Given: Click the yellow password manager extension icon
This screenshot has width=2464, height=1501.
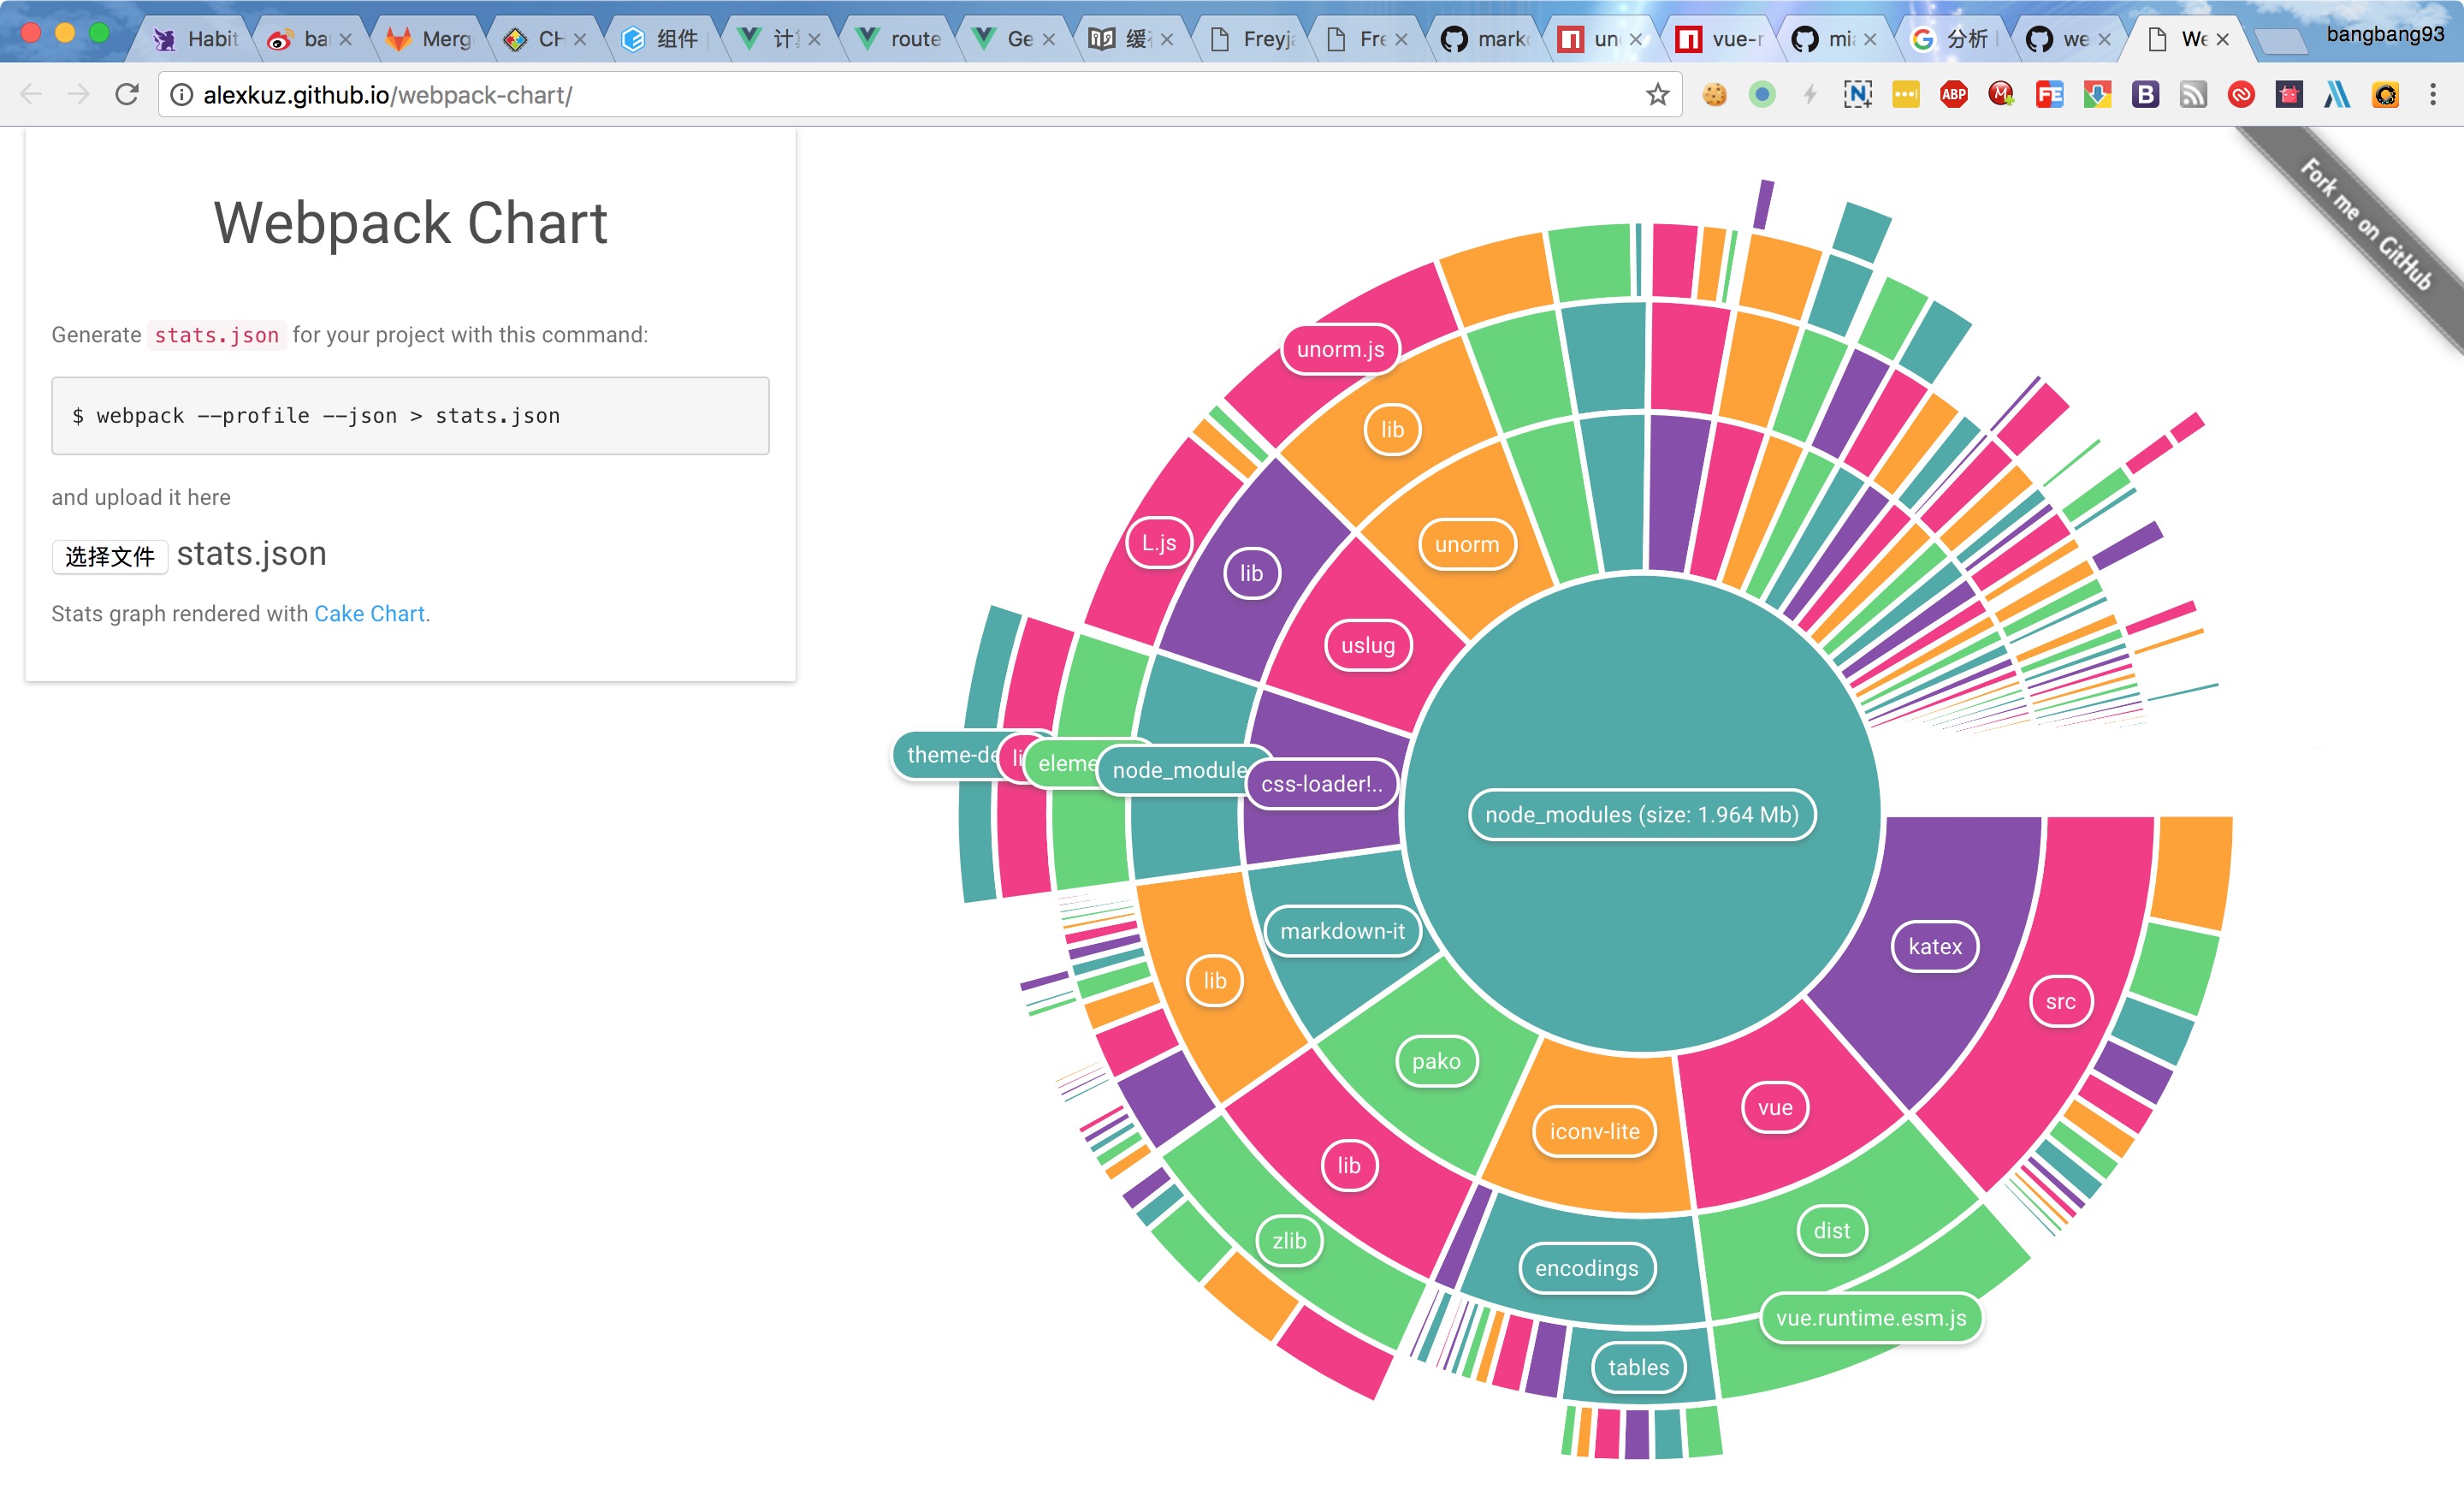Looking at the screenshot, I should [x=1905, y=95].
